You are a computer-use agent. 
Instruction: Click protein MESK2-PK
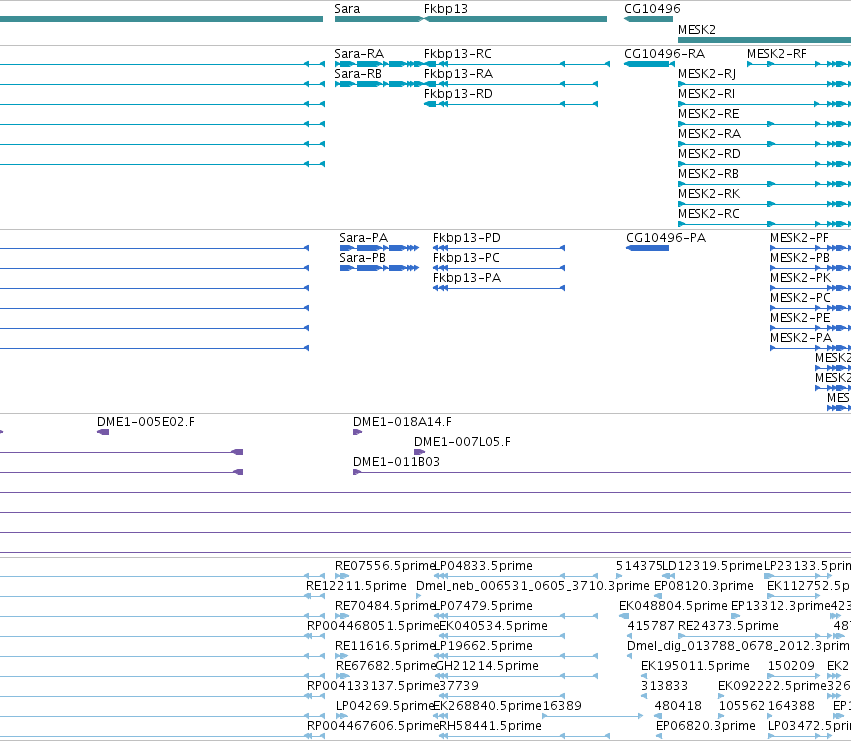[x=810, y=288]
